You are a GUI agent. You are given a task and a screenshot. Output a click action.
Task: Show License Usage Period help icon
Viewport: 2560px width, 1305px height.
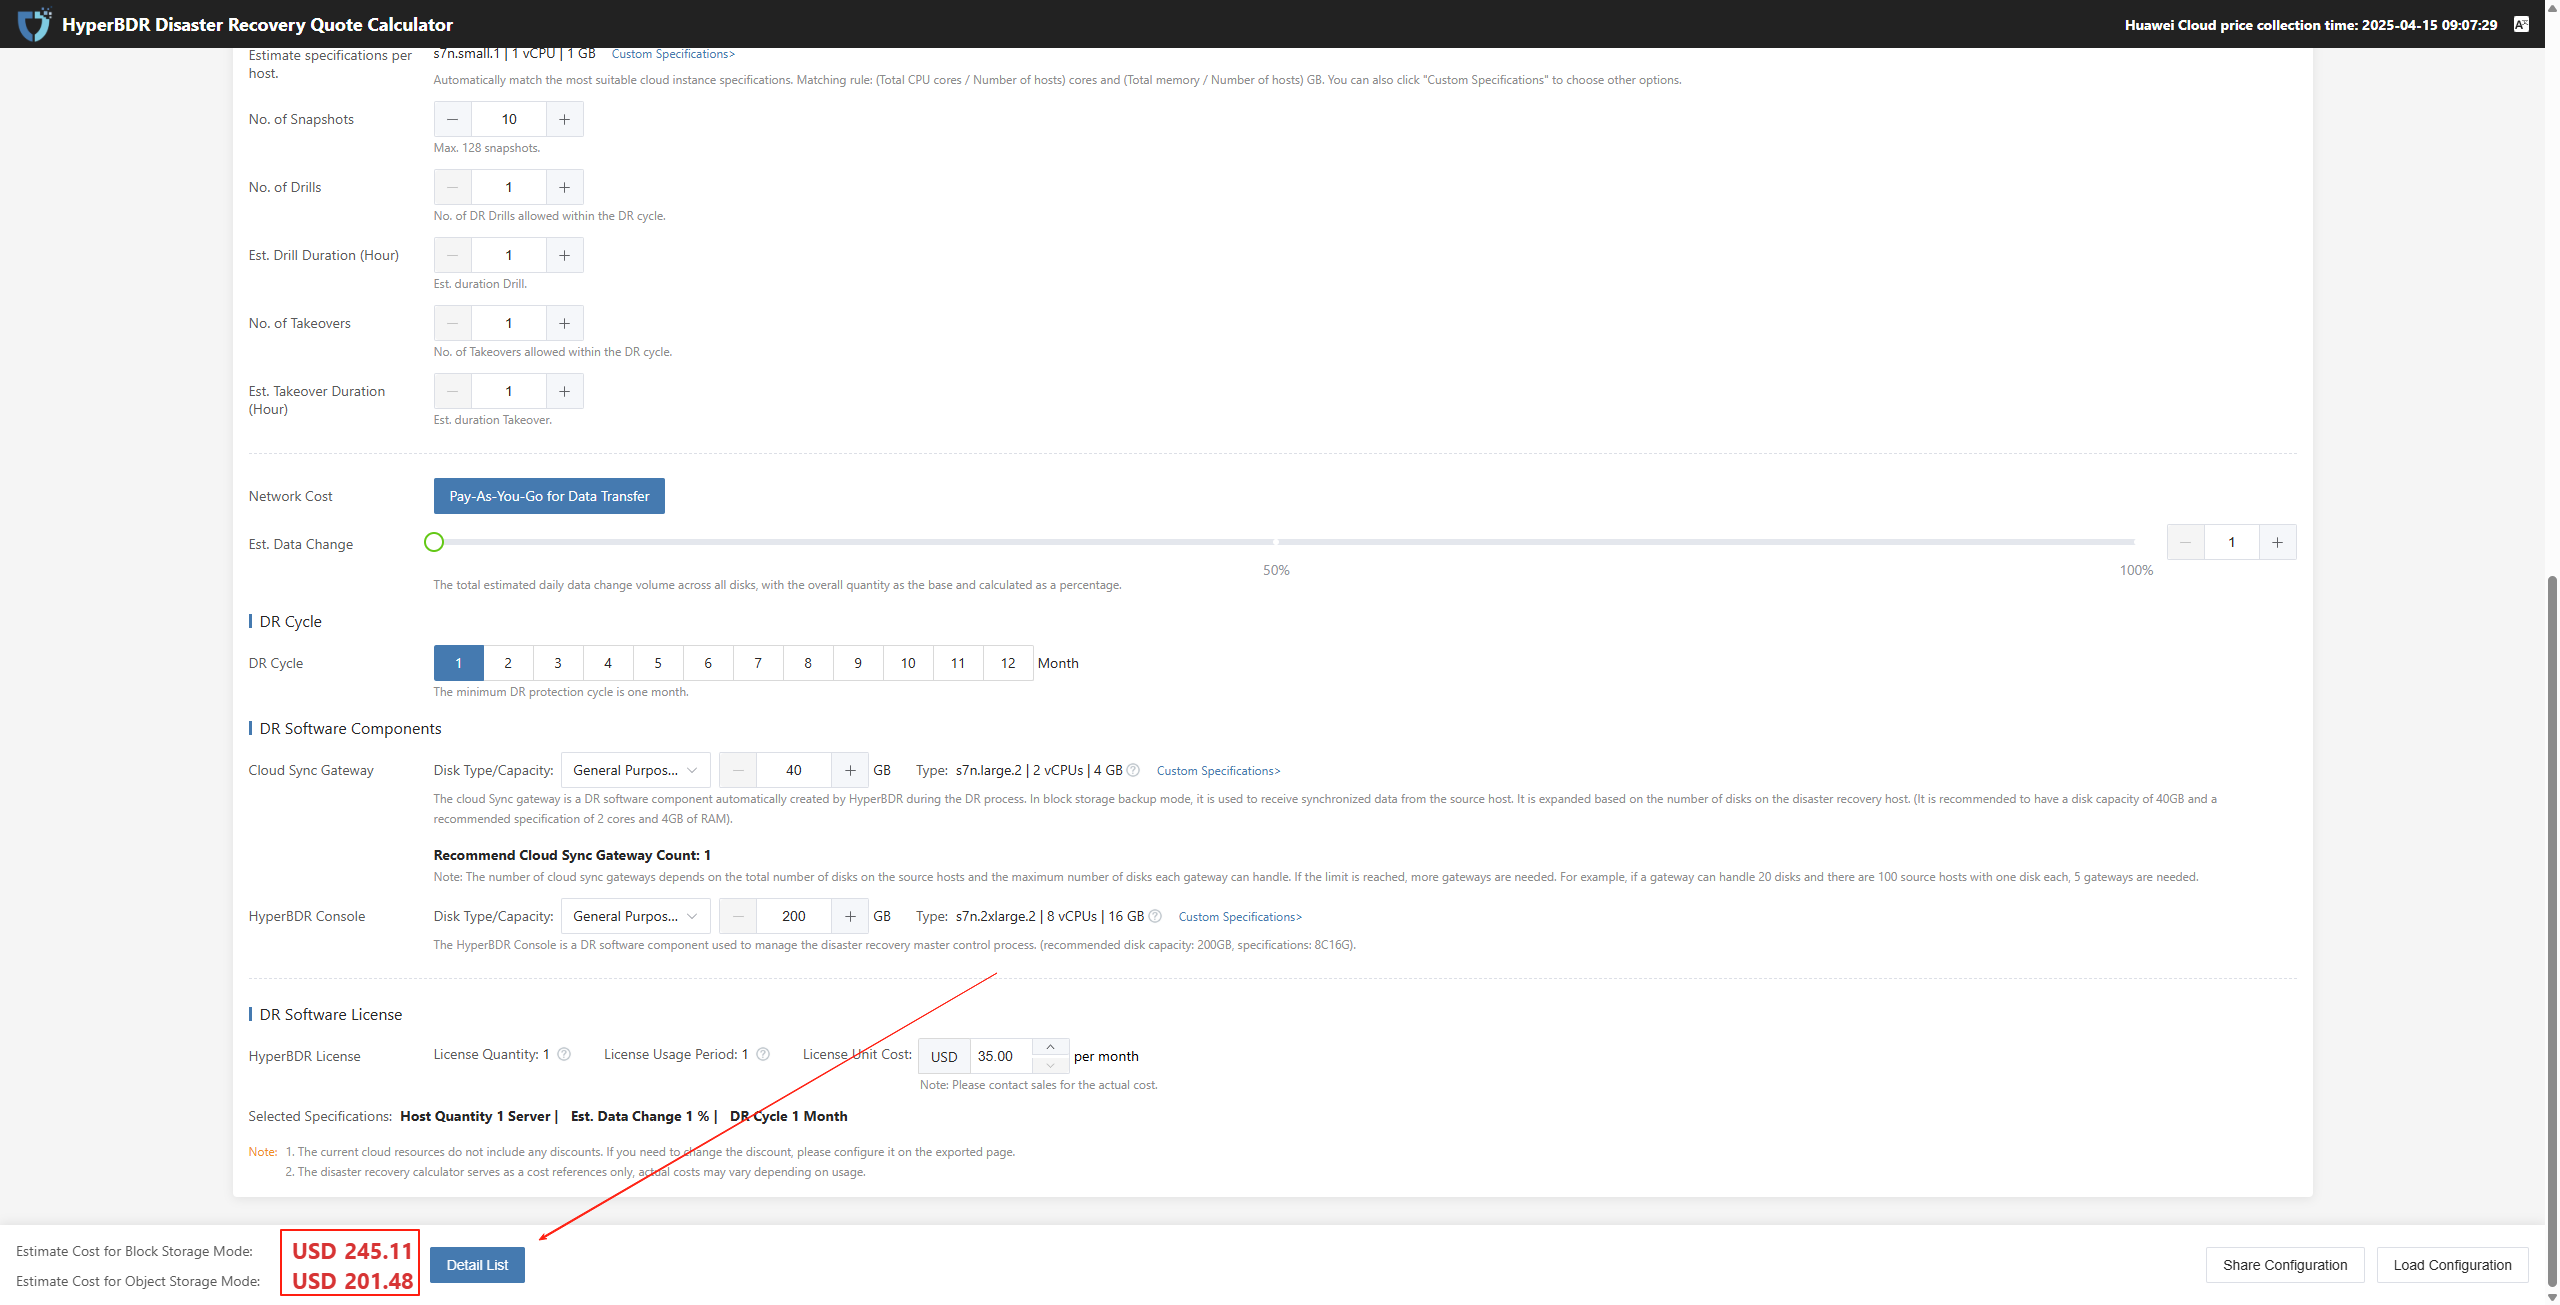point(763,1054)
